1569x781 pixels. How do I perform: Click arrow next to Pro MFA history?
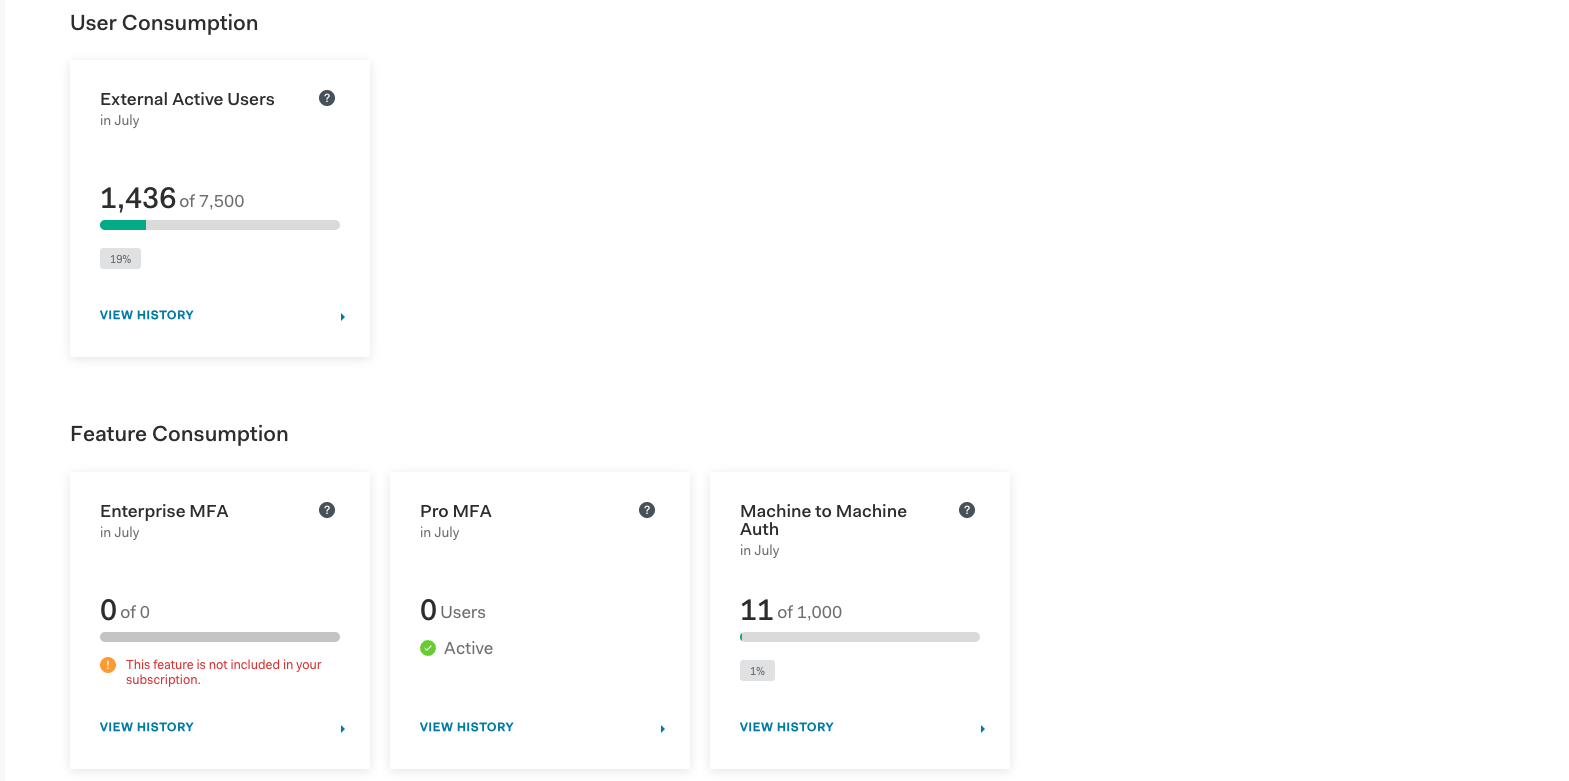(663, 729)
